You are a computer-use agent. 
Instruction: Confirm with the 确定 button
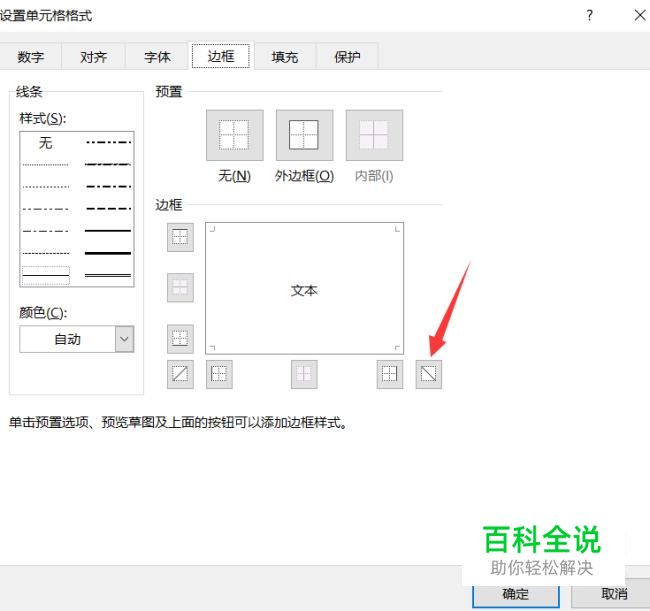(x=516, y=595)
